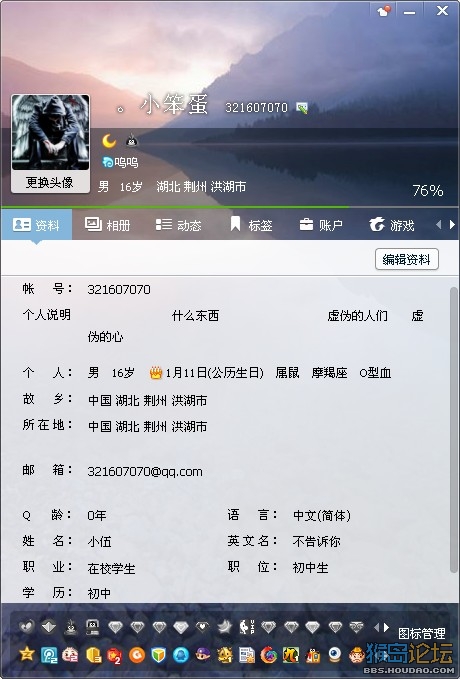Click the orange circular G icon
Viewport: 460px width, 679px height.
137,655
